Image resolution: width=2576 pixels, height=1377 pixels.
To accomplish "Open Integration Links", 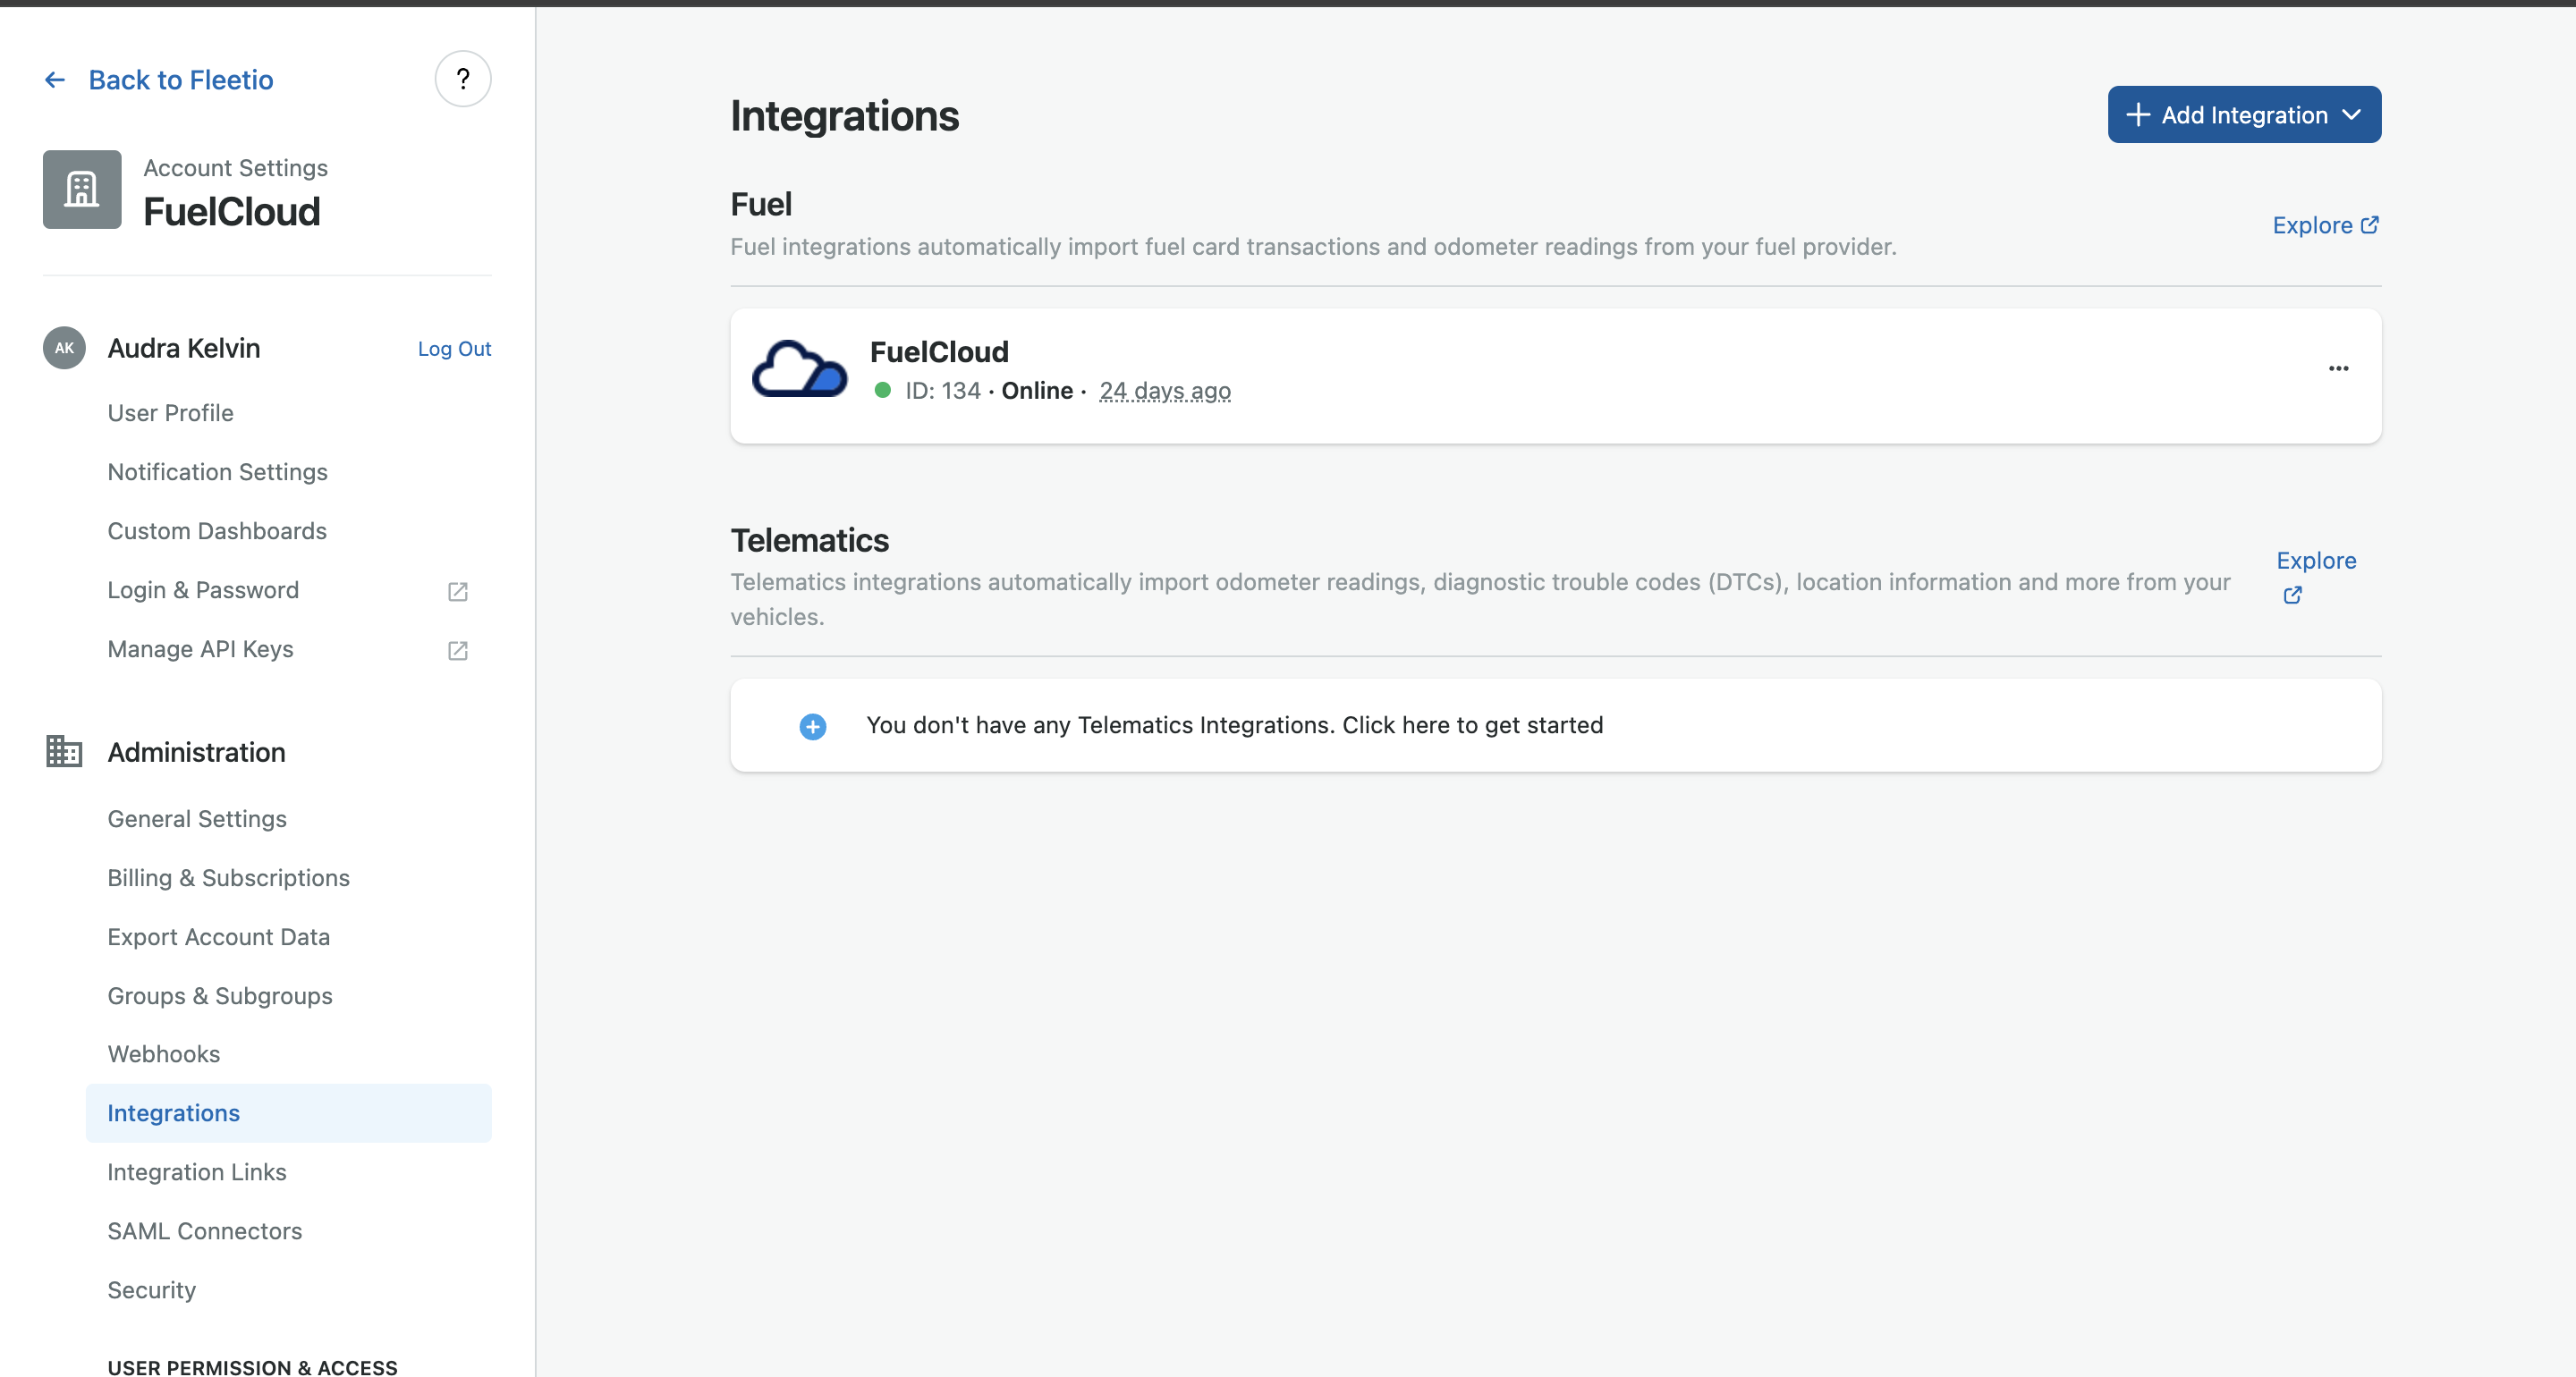I will pos(196,1172).
